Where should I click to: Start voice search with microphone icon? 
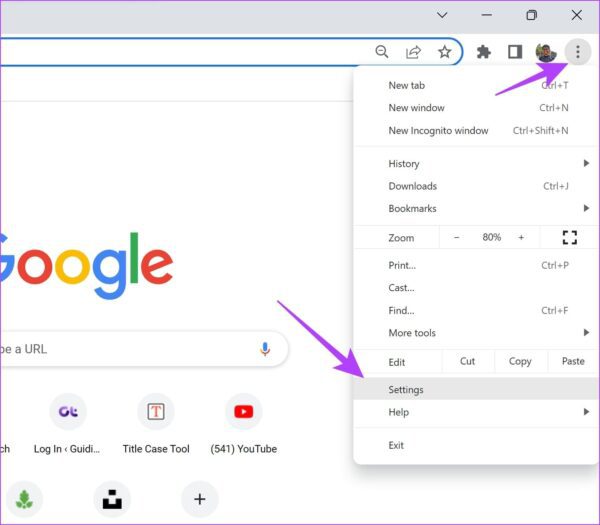pos(265,349)
